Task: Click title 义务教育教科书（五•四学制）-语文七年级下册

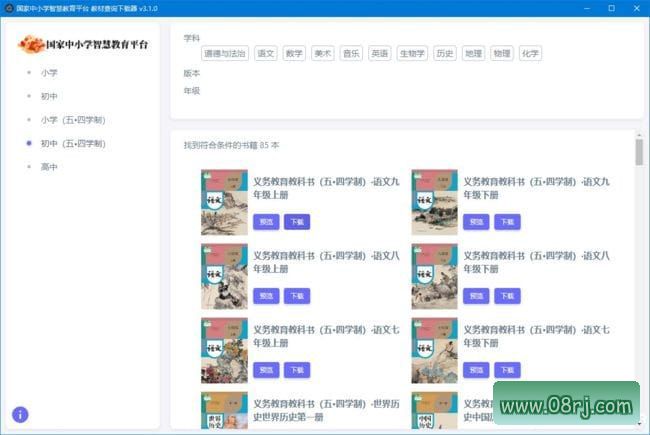Action: (x=536, y=336)
